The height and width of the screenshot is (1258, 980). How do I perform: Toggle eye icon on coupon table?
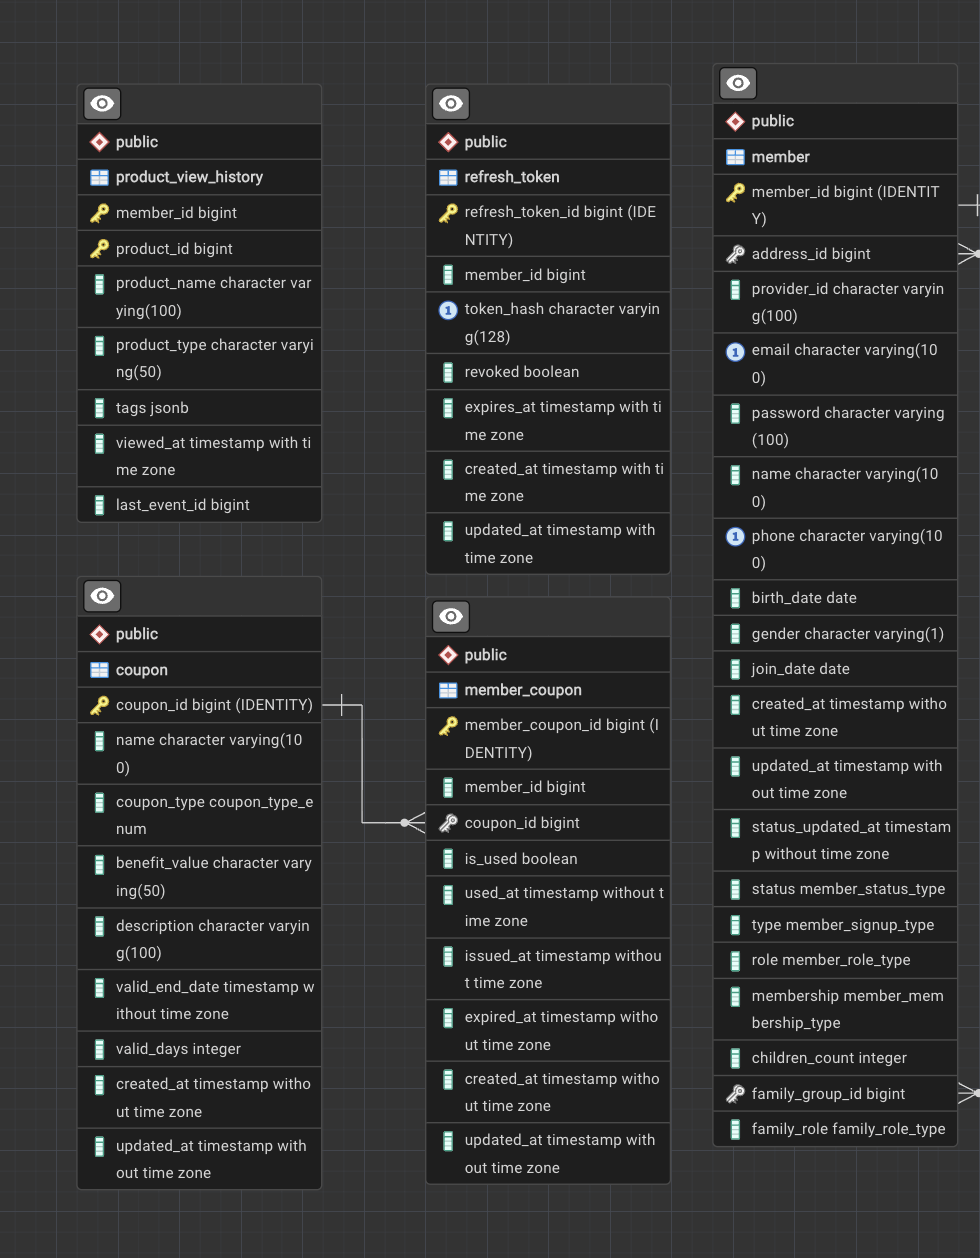(102, 596)
